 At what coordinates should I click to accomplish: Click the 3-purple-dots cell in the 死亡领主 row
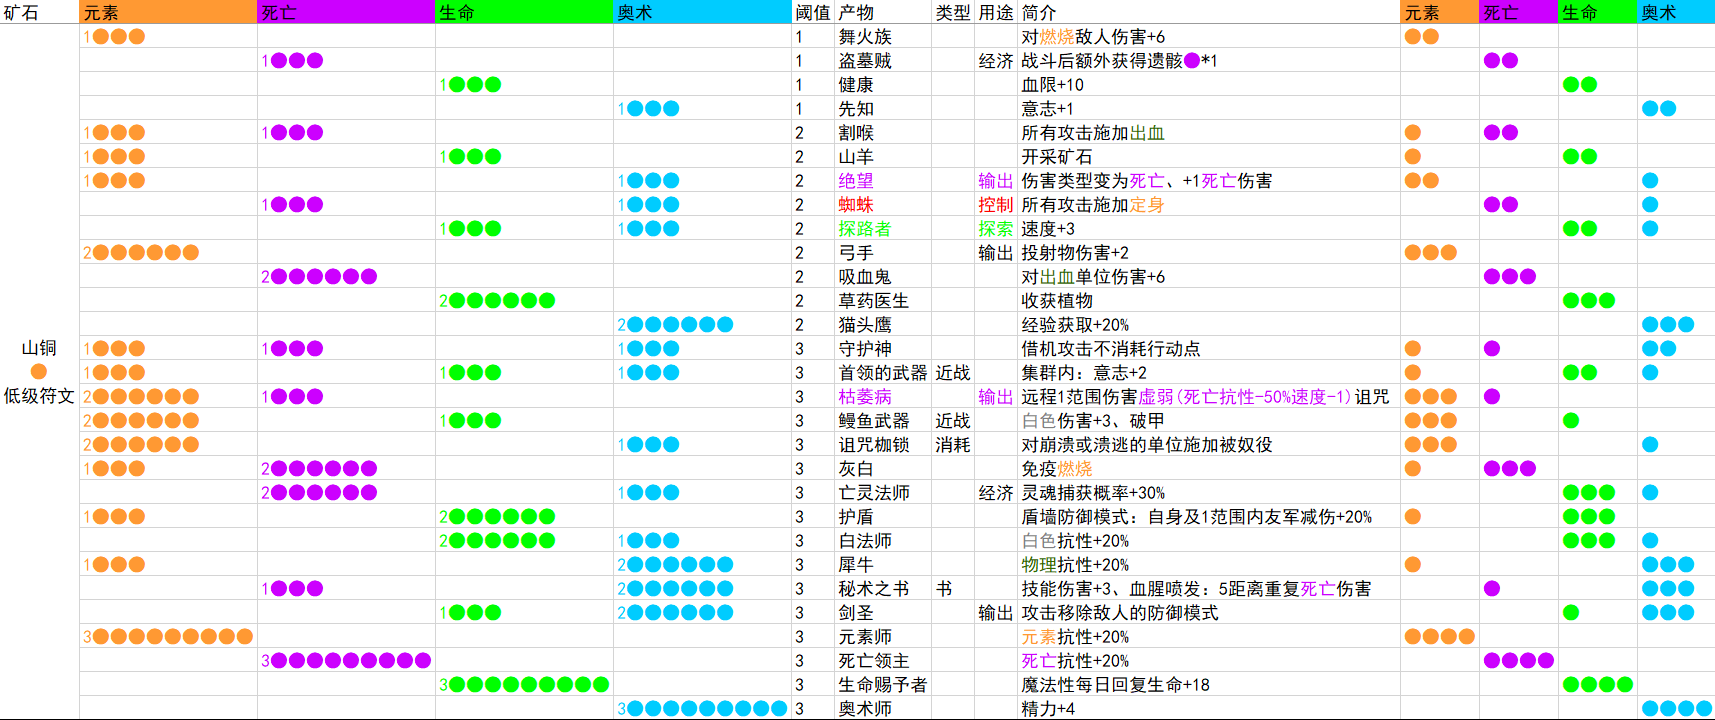346,660
